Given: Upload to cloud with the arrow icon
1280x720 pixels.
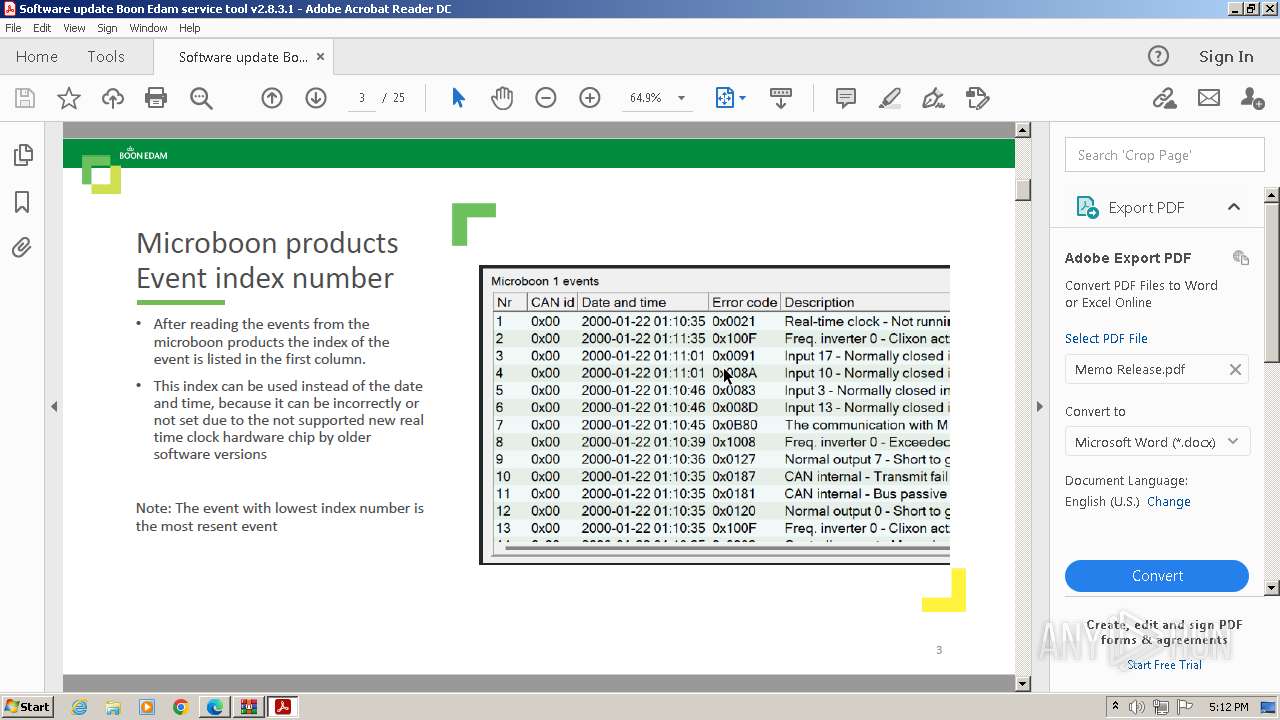Looking at the screenshot, I should (113, 98).
